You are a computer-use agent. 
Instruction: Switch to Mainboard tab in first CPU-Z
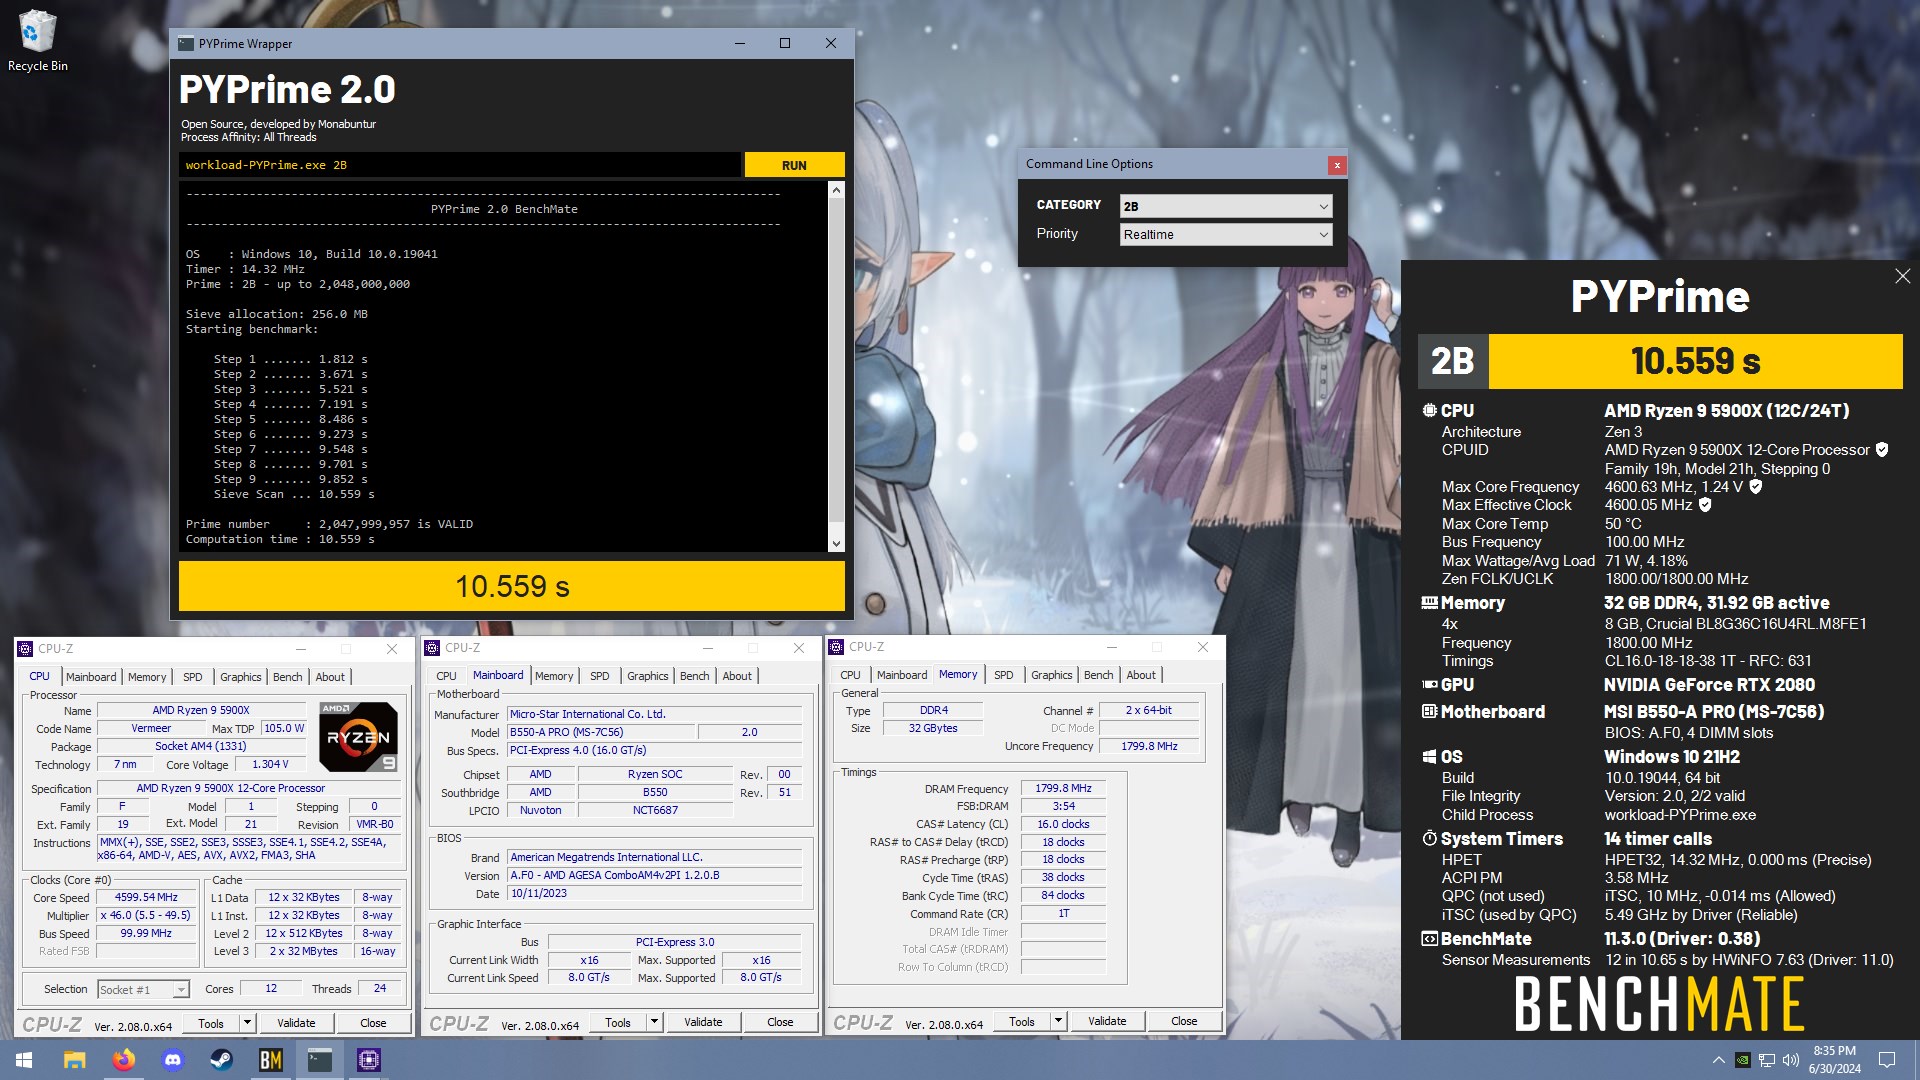[x=91, y=677]
